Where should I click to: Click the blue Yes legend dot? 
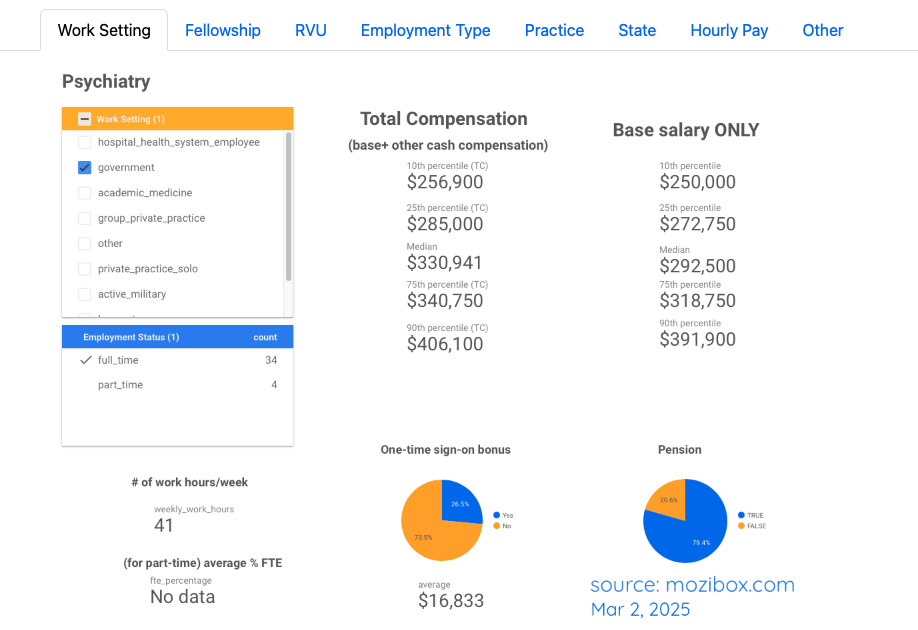(497, 515)
